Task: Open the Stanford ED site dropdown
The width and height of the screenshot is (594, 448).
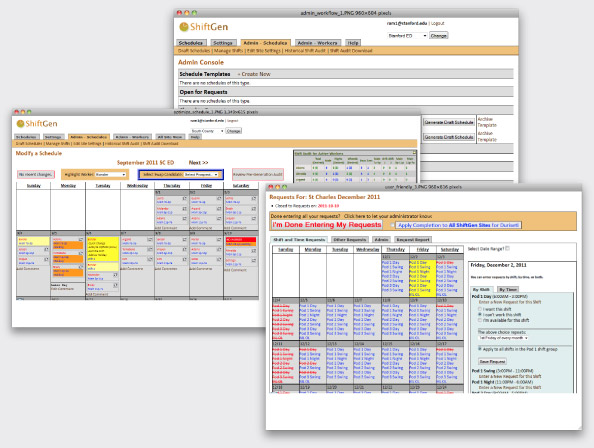Action: point(407,36)
